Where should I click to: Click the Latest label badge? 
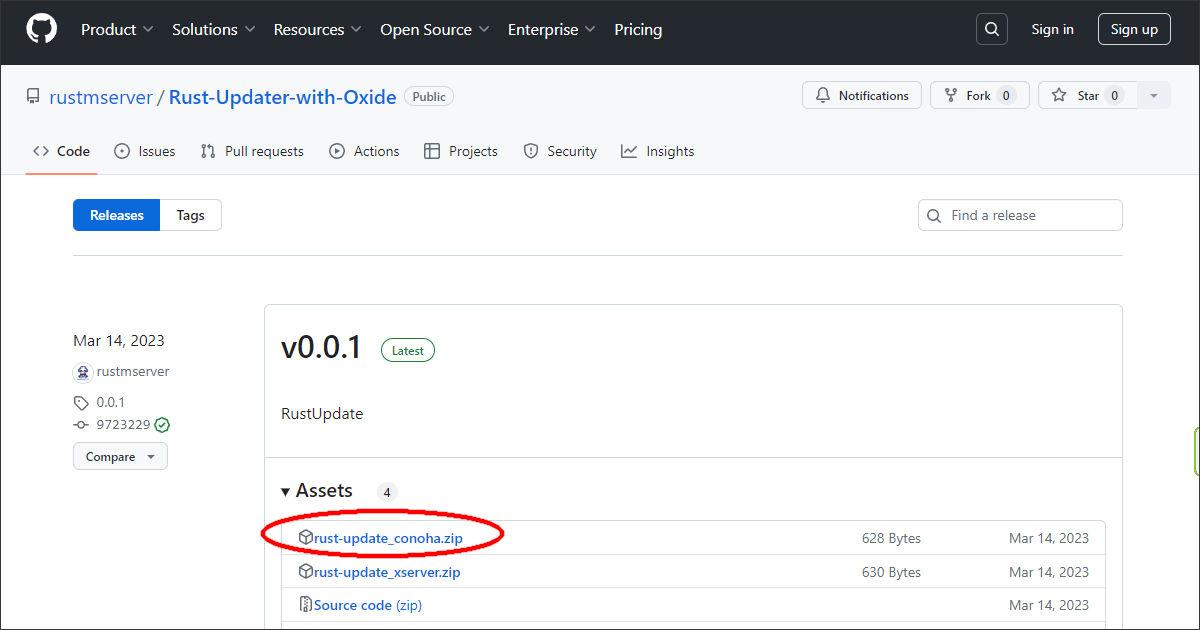(x=408, y=350)
